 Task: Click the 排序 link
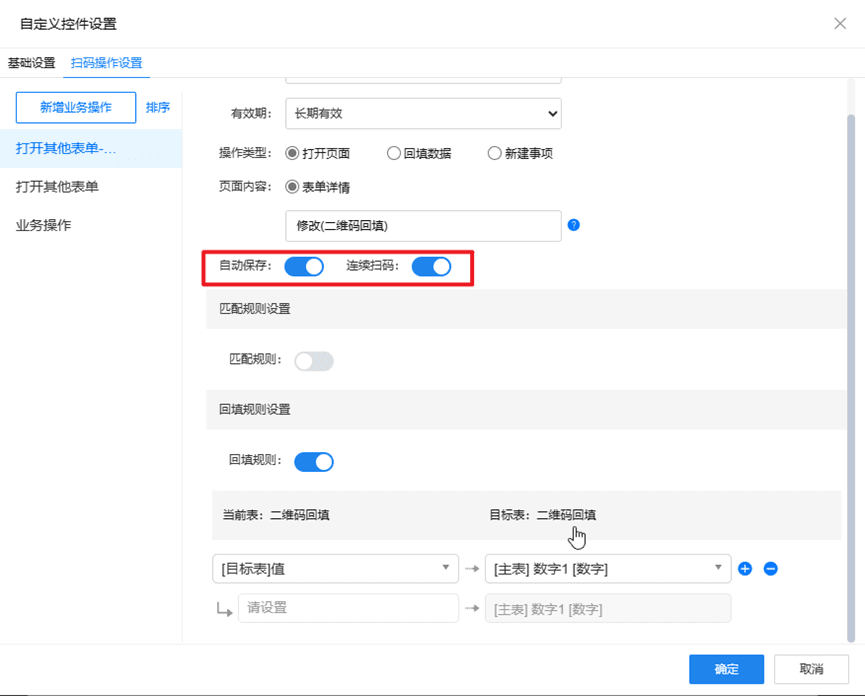click(158, 108)
